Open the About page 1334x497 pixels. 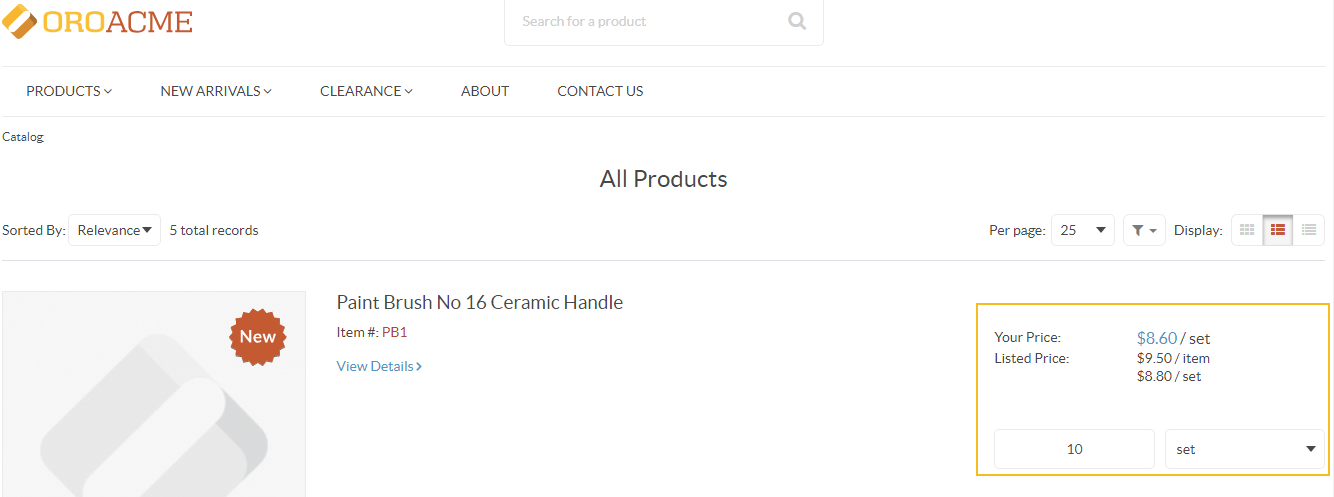click(485, 91)
